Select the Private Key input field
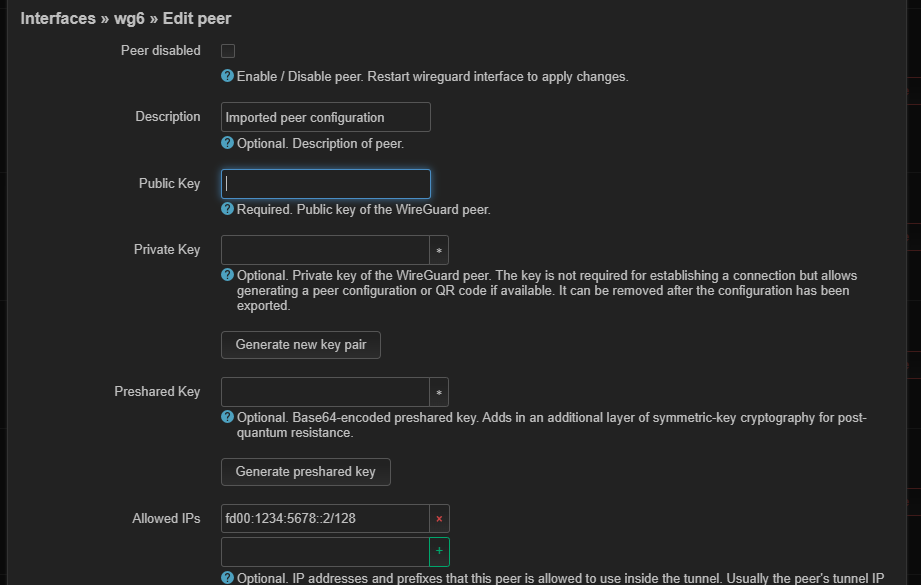The height and width of the screenshot is (585, 921). pos(325,250)
